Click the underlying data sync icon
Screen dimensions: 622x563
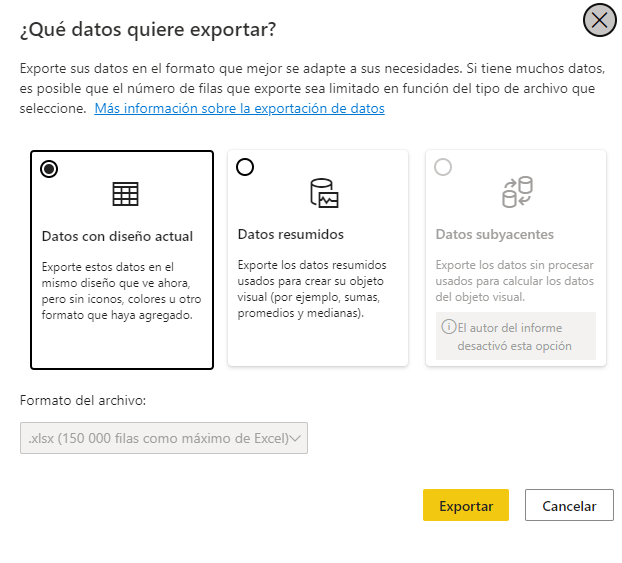tap(517, 192)
